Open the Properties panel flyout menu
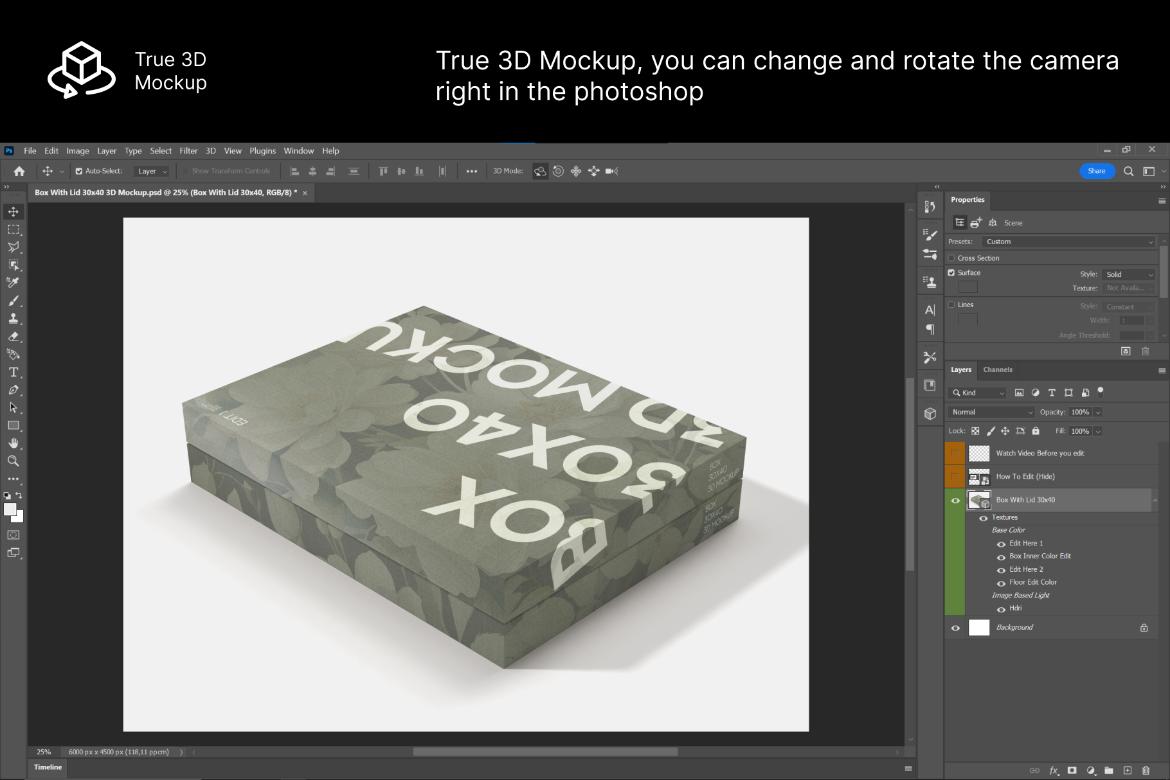This screenshot has width=1170, height=780. pyautogui.click(x=1161, y=201)
